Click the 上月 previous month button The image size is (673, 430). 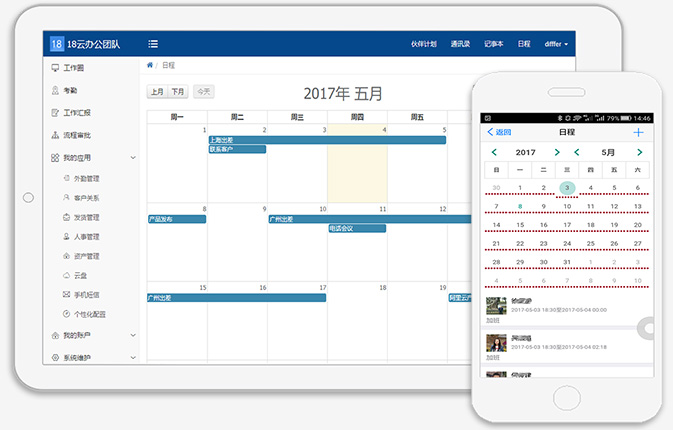(x=158, y=91)
